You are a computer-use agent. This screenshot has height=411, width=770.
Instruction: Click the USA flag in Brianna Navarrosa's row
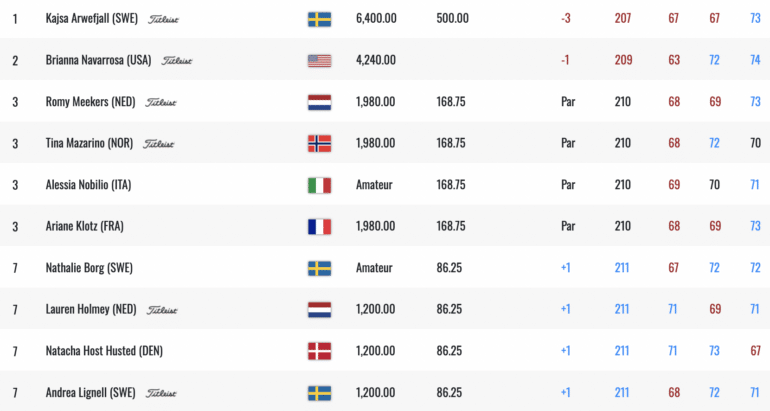click(x=319, y=61)
